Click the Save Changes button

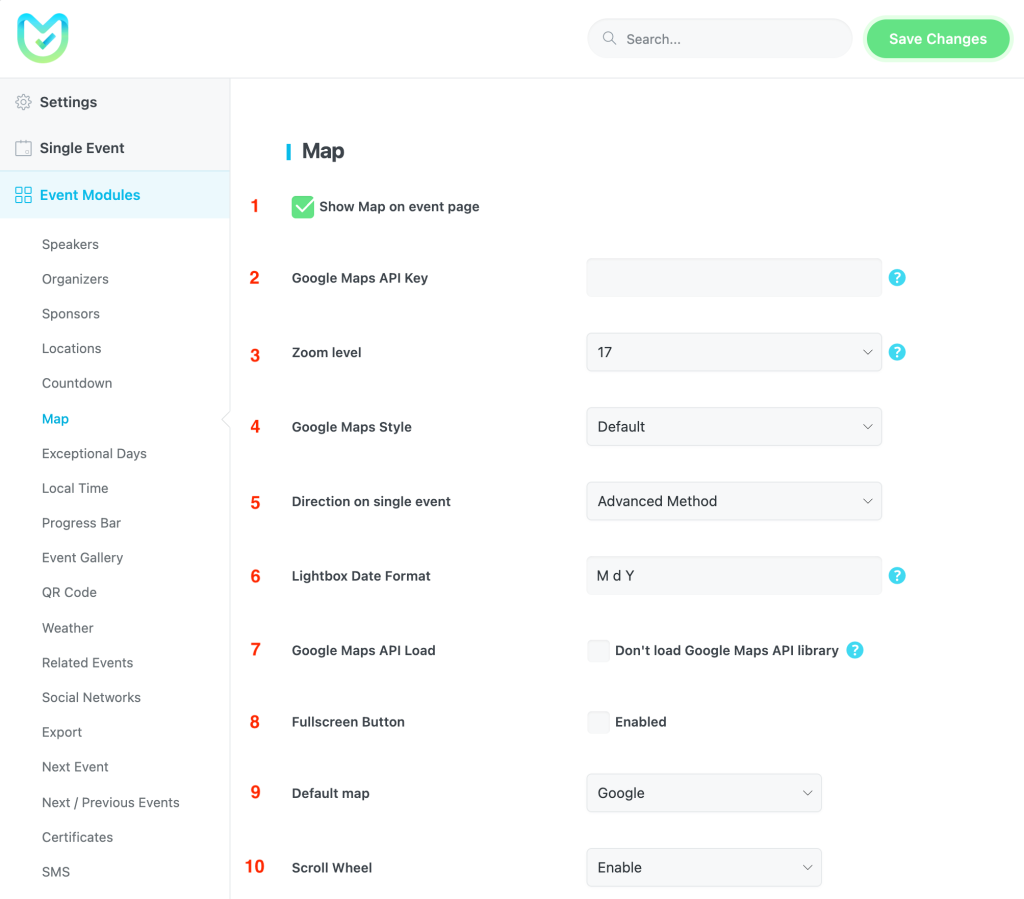tap(937, 39)
